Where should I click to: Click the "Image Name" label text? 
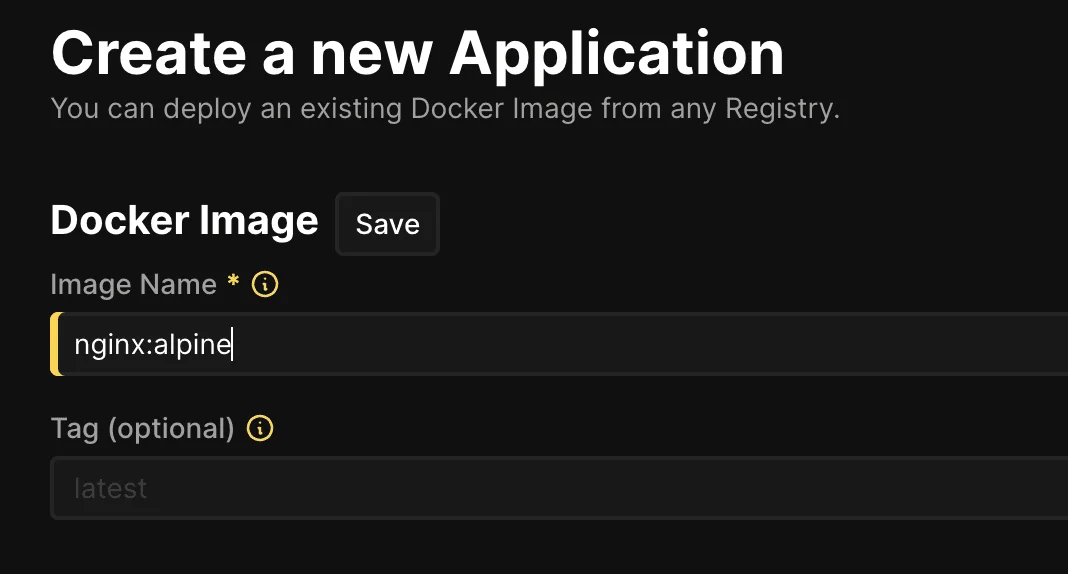[133, 285]
